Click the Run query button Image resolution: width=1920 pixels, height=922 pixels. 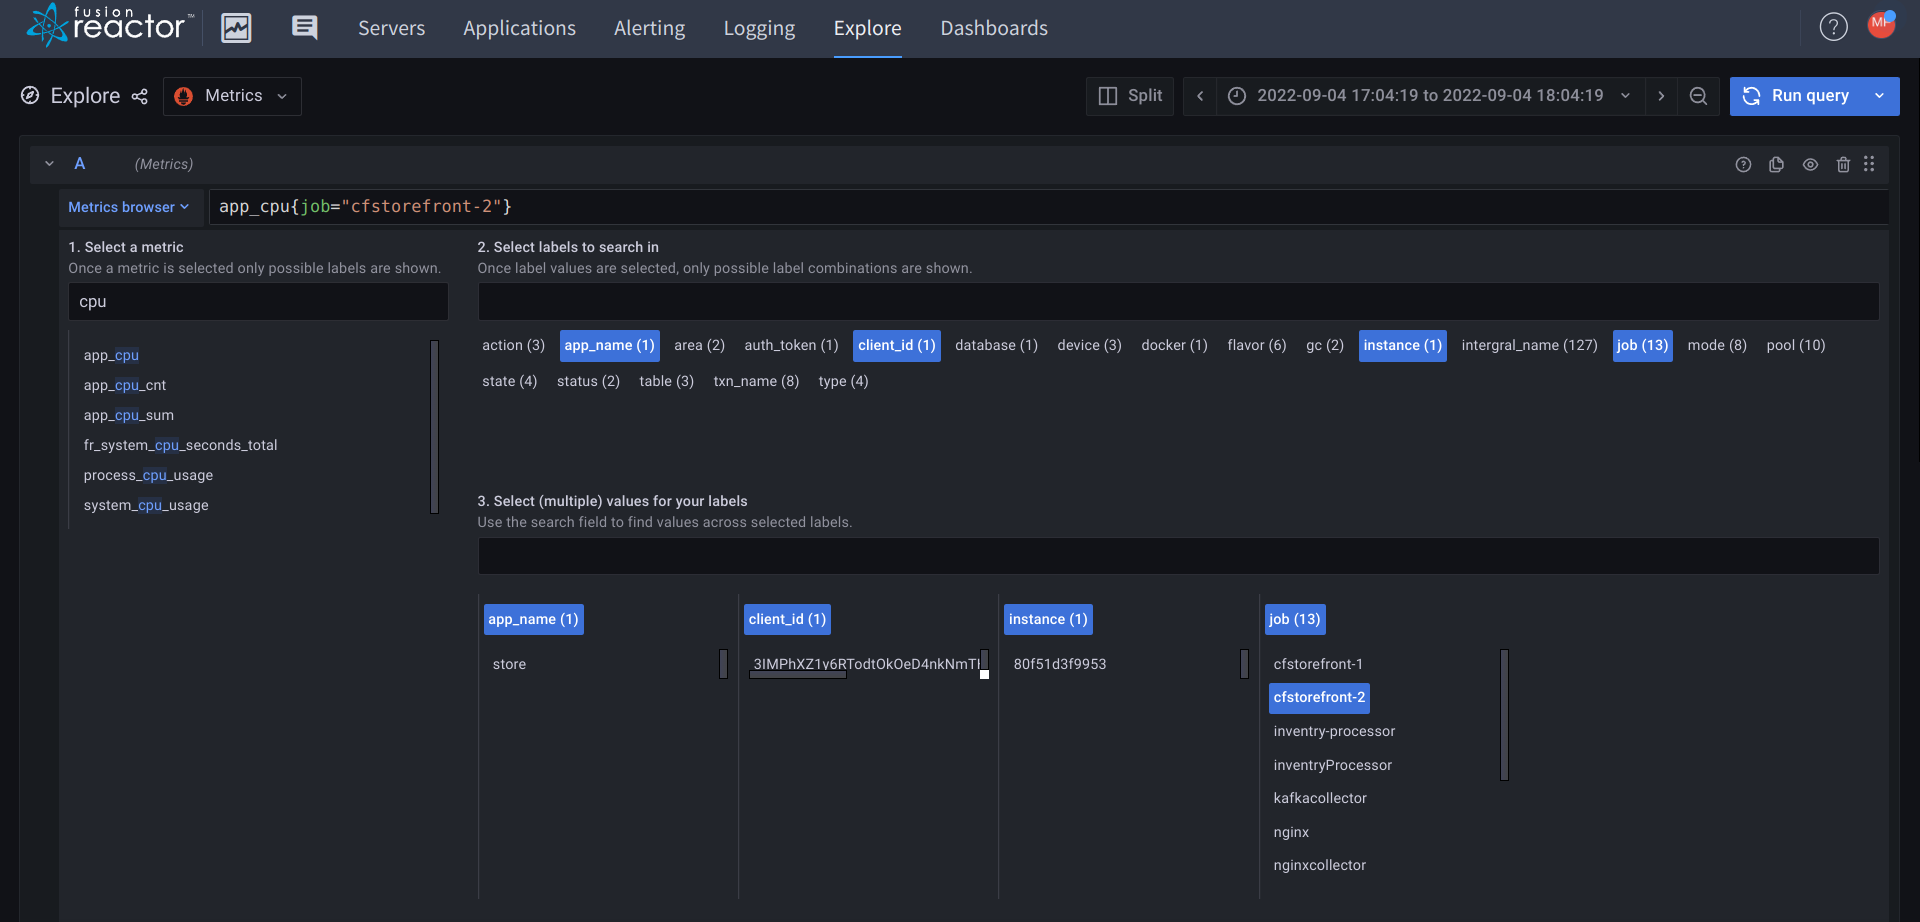tap(1810, 96)
